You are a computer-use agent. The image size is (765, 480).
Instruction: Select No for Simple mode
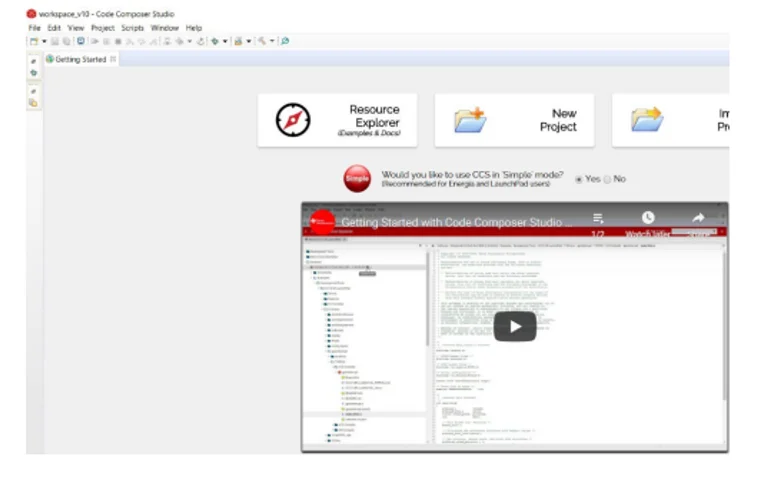tap(607, 180)
